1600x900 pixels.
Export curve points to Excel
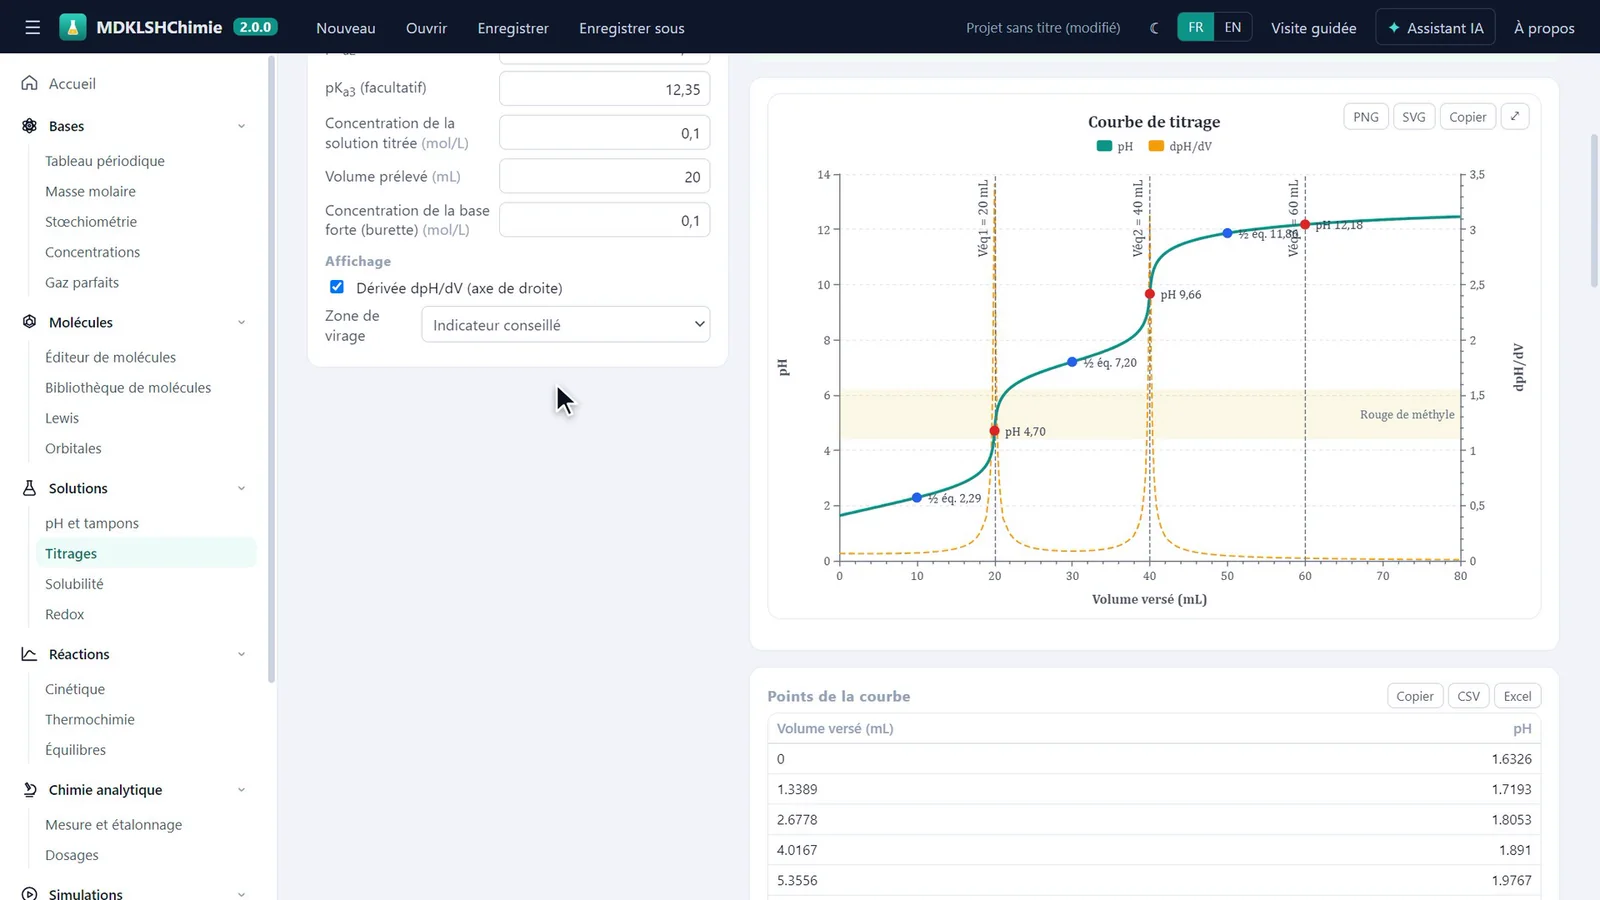tap(1517, 696)
